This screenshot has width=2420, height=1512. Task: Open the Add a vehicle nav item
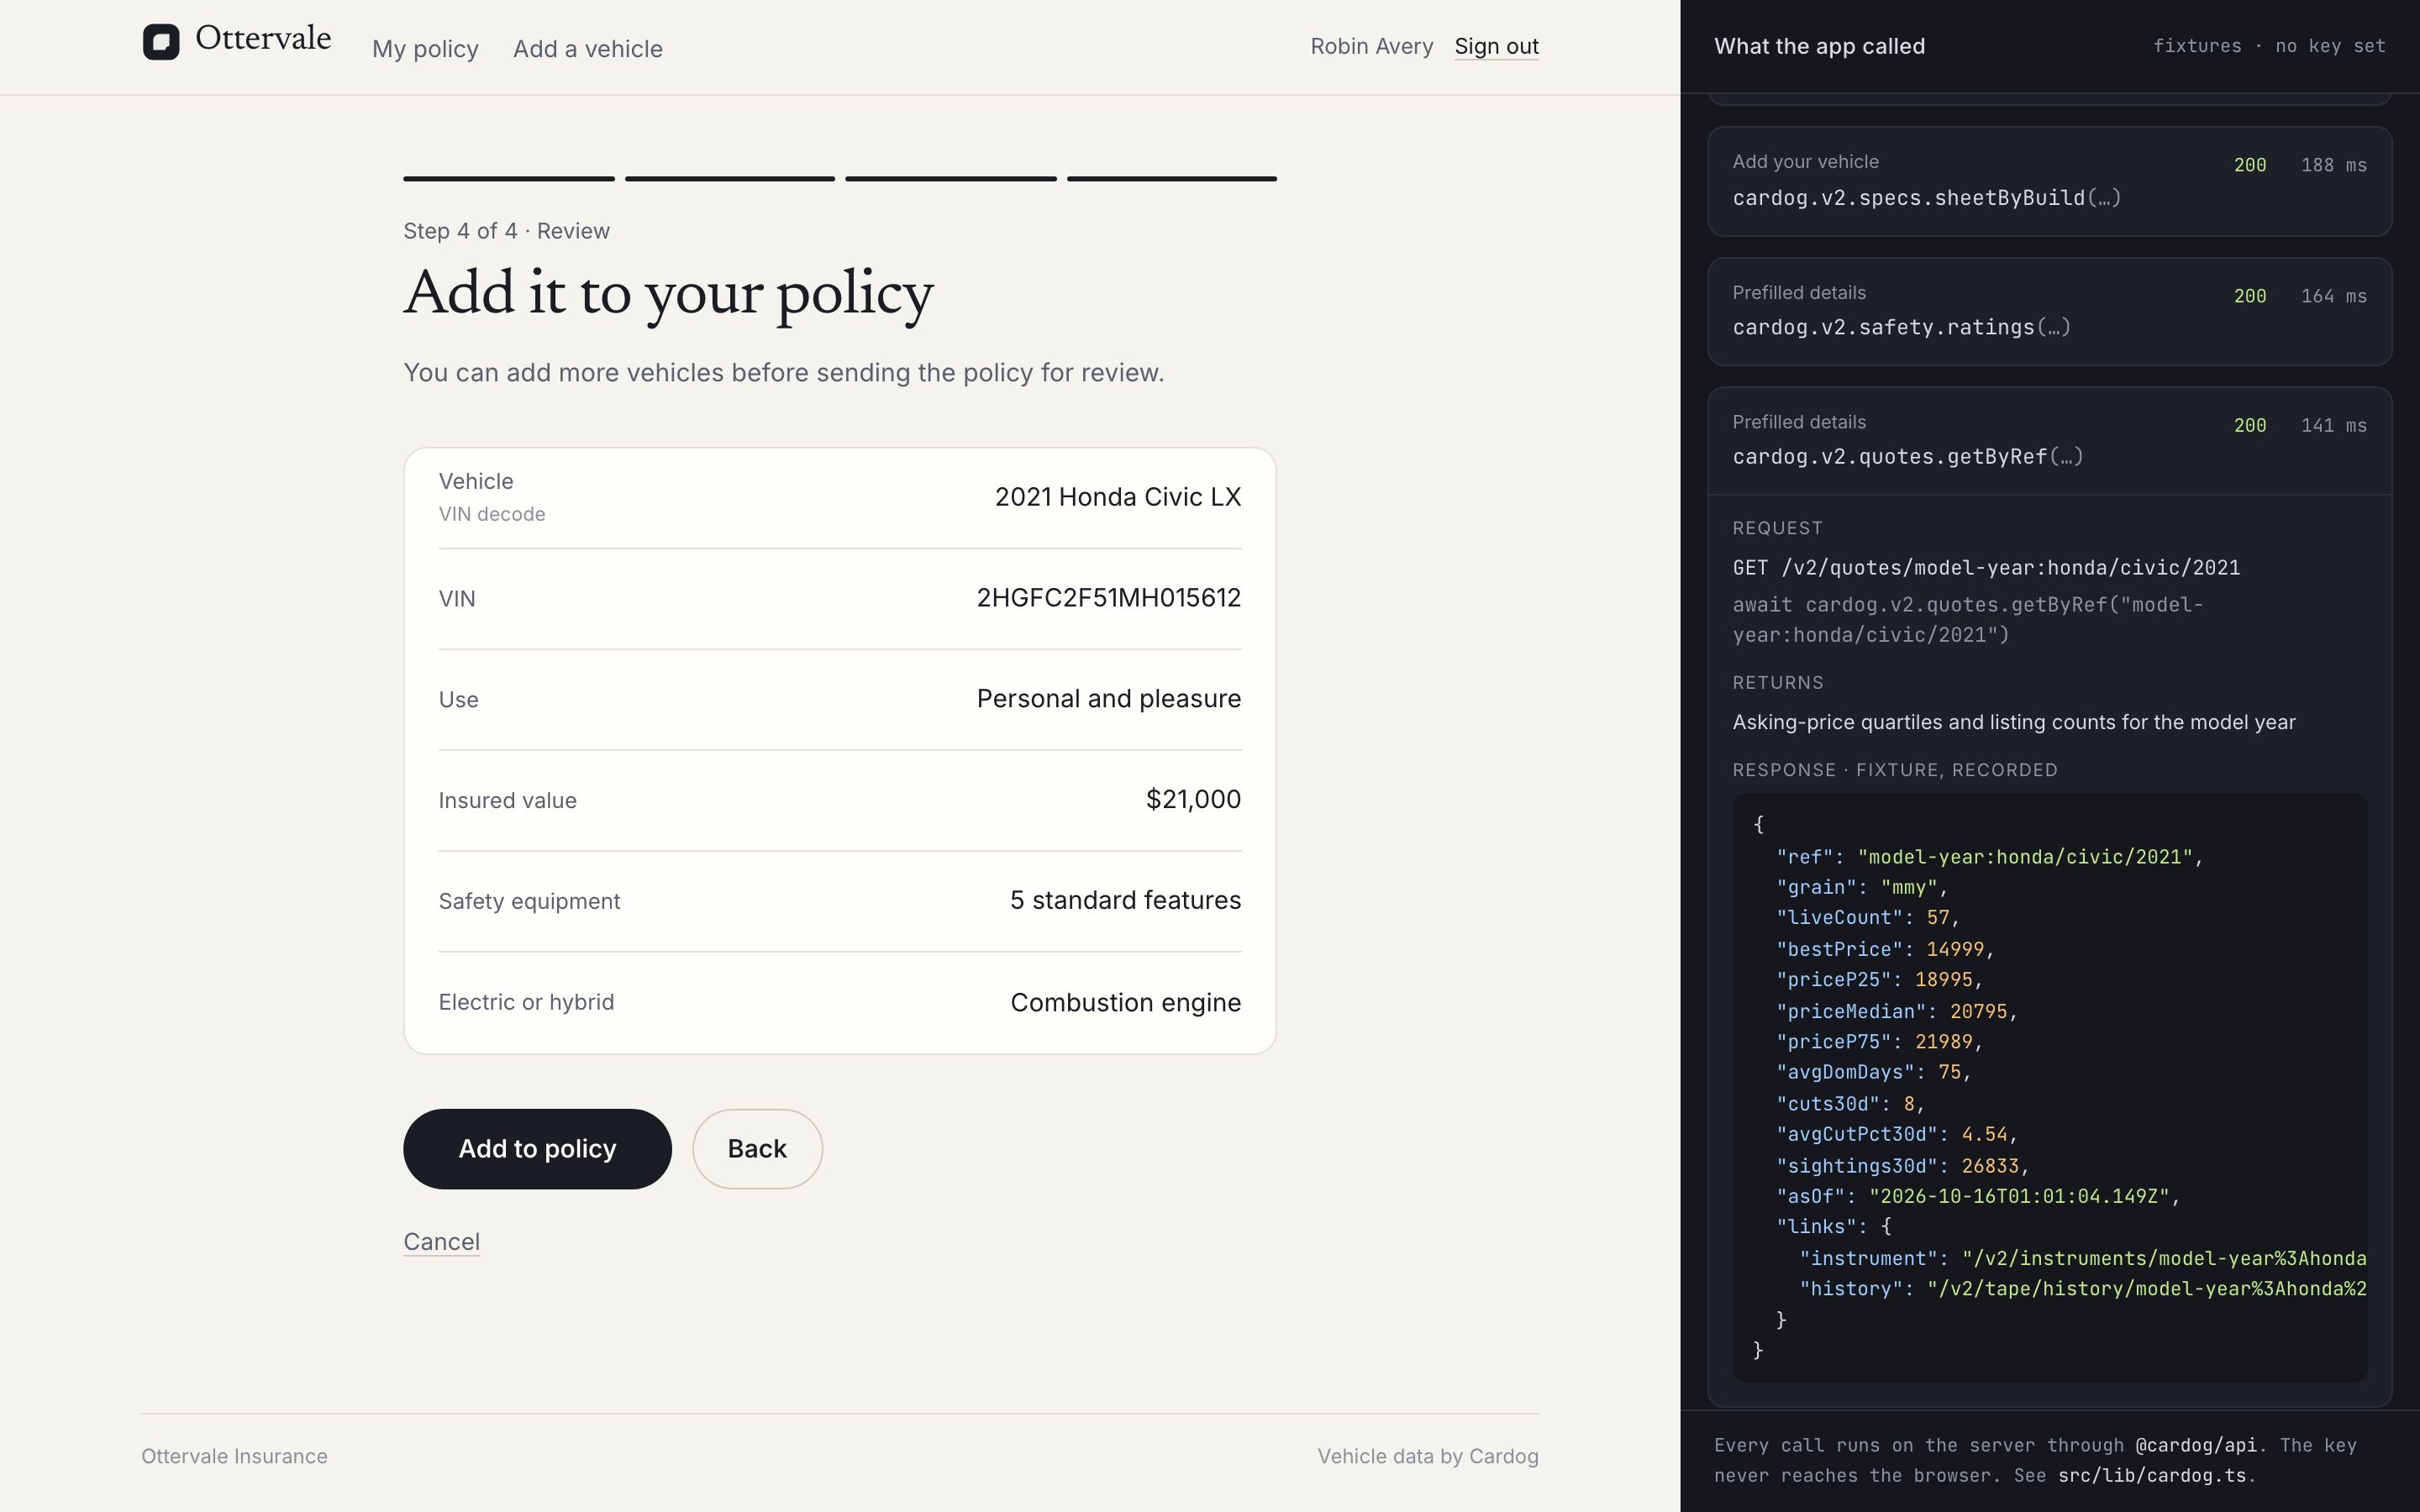point(588,49)
